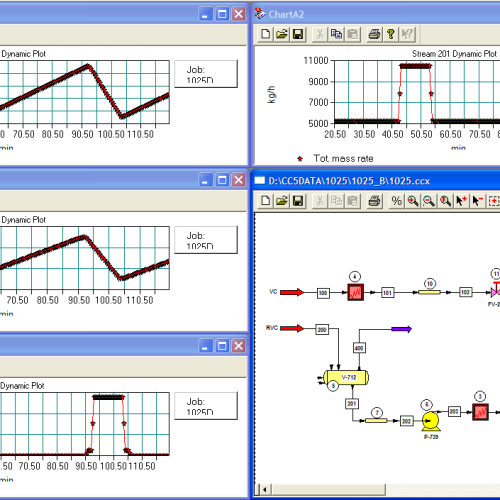Click the flowsheet horizontal scrollbar left arrow
The image size is (500, 500).
265,489
